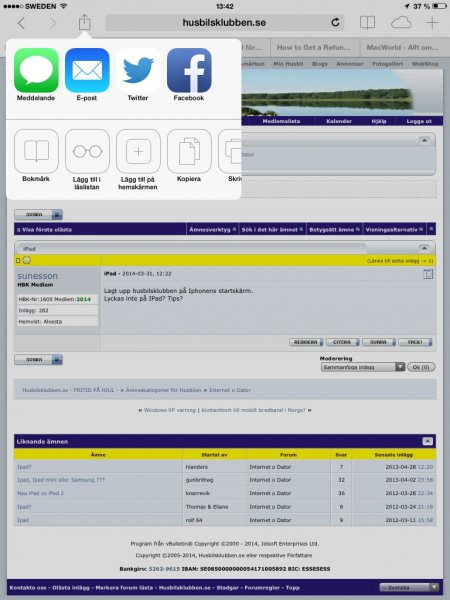Go to Kontantkort till mobilt bredband thread
Viewport: 450px width, 600px height.
(x=253, y=410)
